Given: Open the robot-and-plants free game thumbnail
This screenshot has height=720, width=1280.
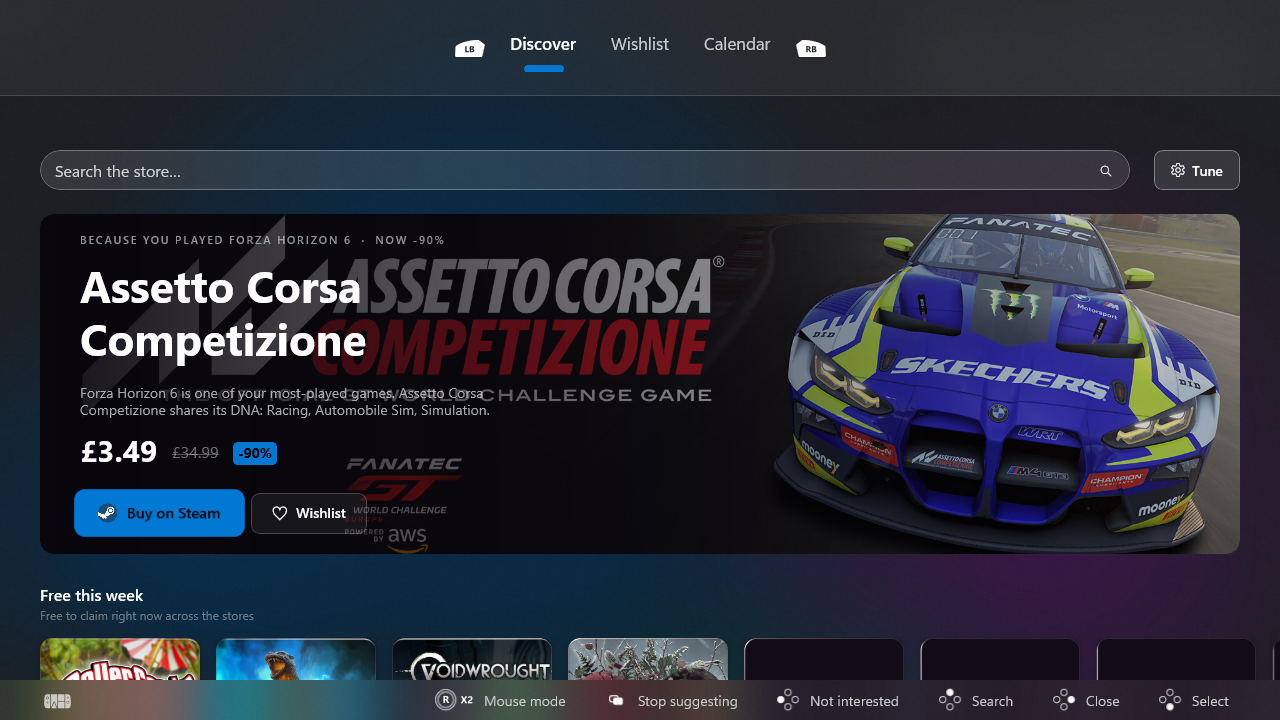Looking at the screenshot, I should [648, 659].
